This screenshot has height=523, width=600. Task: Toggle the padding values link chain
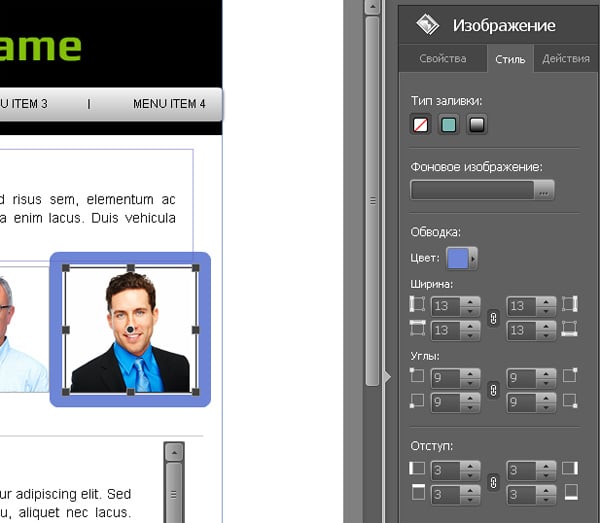[x=492, y=481]
